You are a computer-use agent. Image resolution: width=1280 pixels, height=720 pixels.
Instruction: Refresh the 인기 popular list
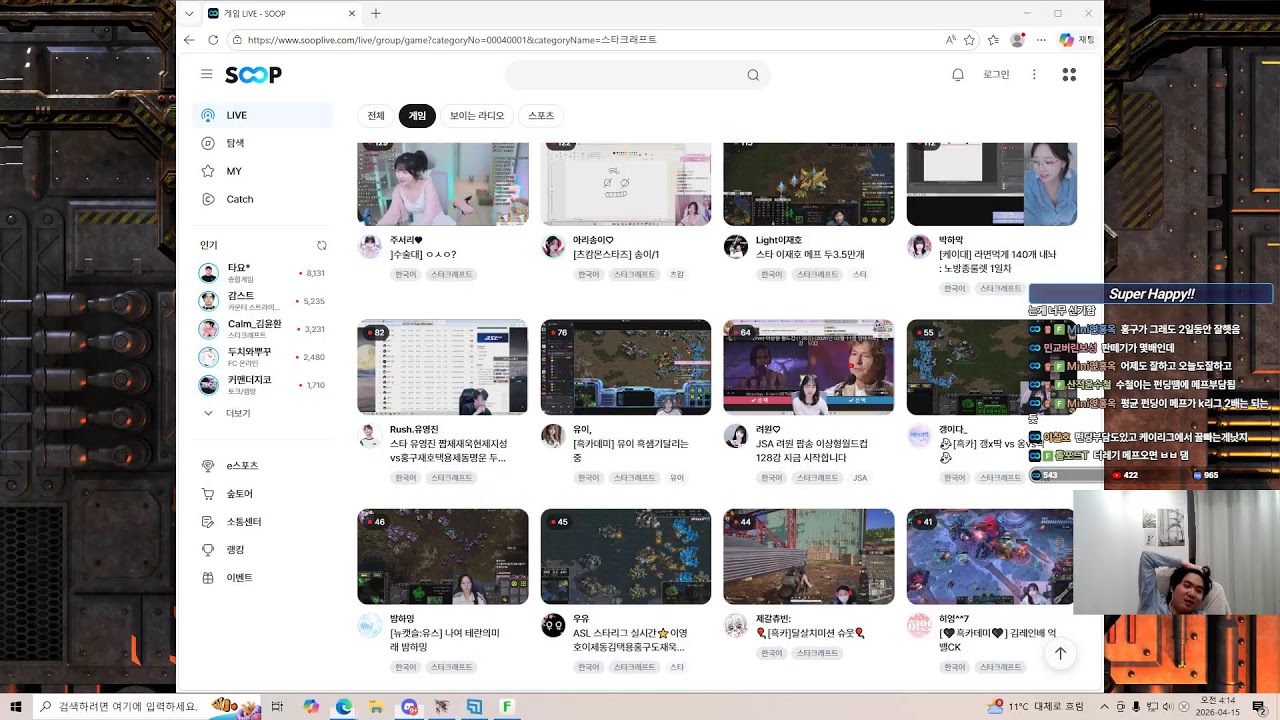(x=322, y=245)
